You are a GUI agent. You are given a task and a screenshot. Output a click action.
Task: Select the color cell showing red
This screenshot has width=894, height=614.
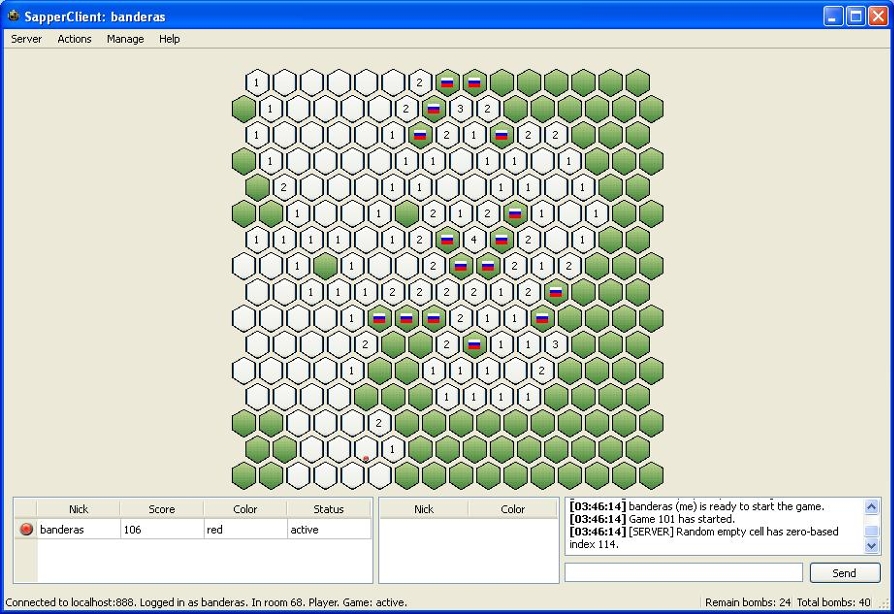point(245,529)
